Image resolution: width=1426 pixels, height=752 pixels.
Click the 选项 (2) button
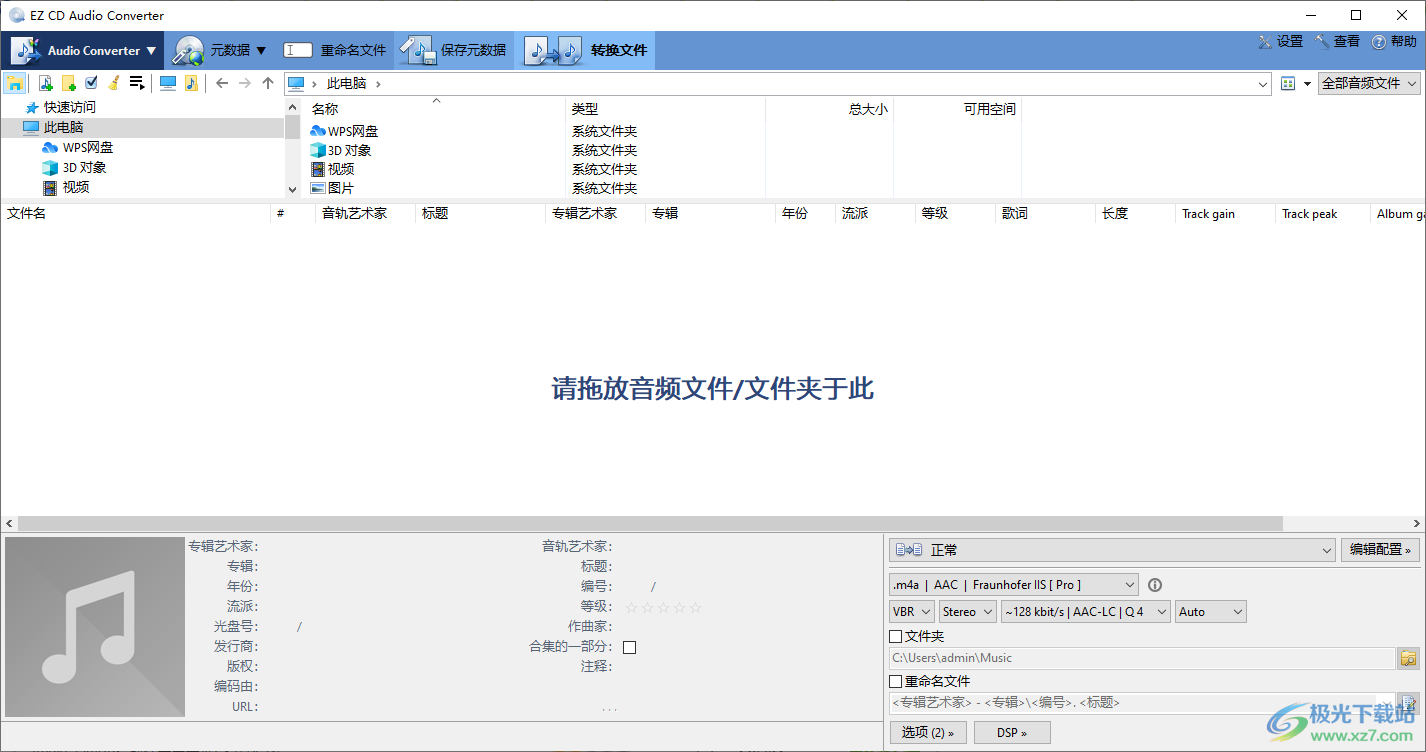tap(928, 733)
